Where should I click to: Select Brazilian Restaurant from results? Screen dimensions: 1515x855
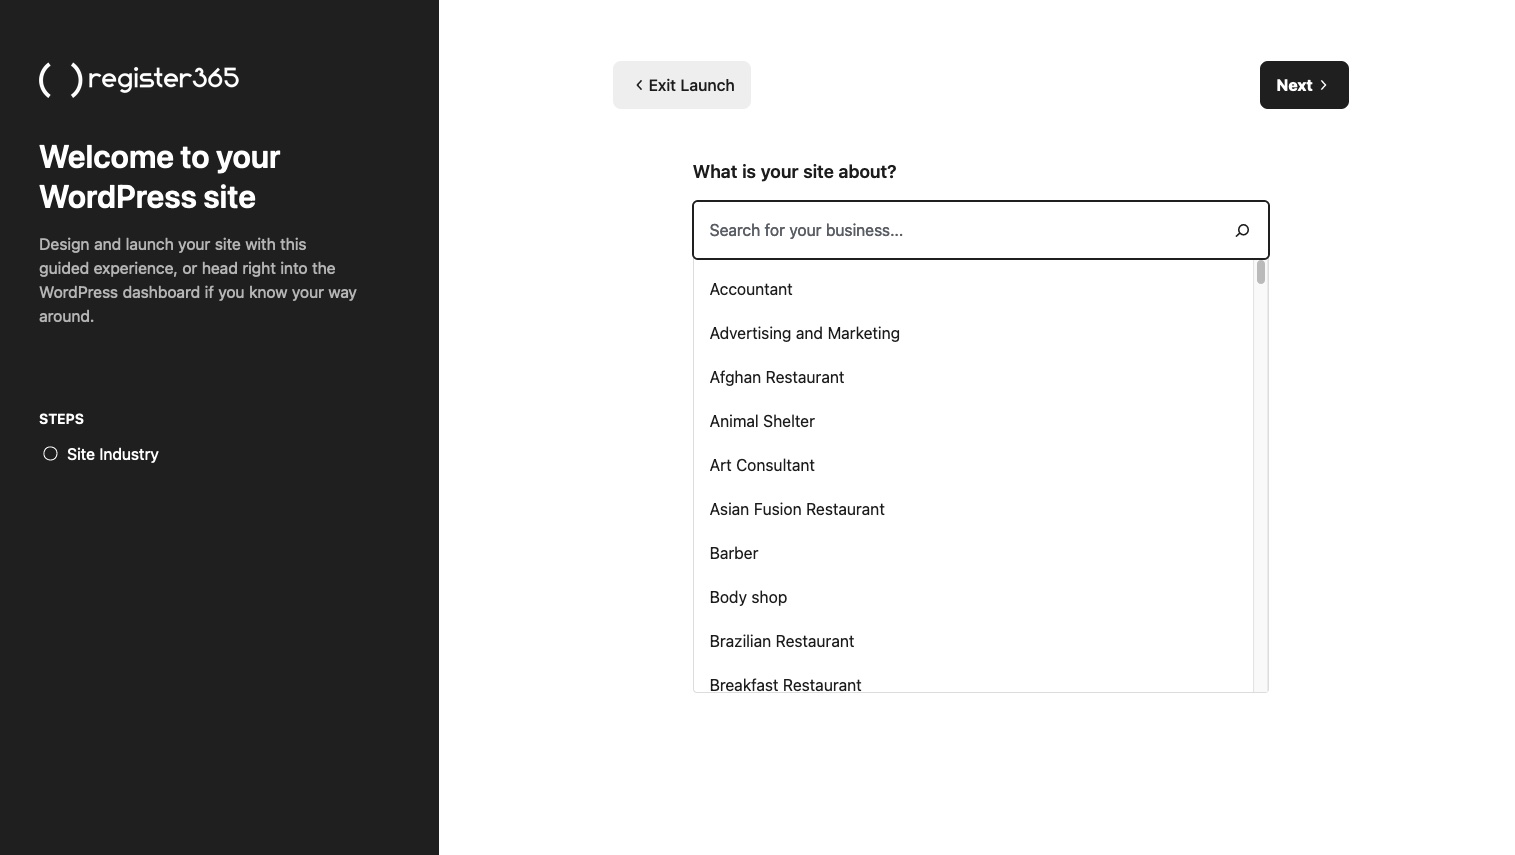point(782,641)
